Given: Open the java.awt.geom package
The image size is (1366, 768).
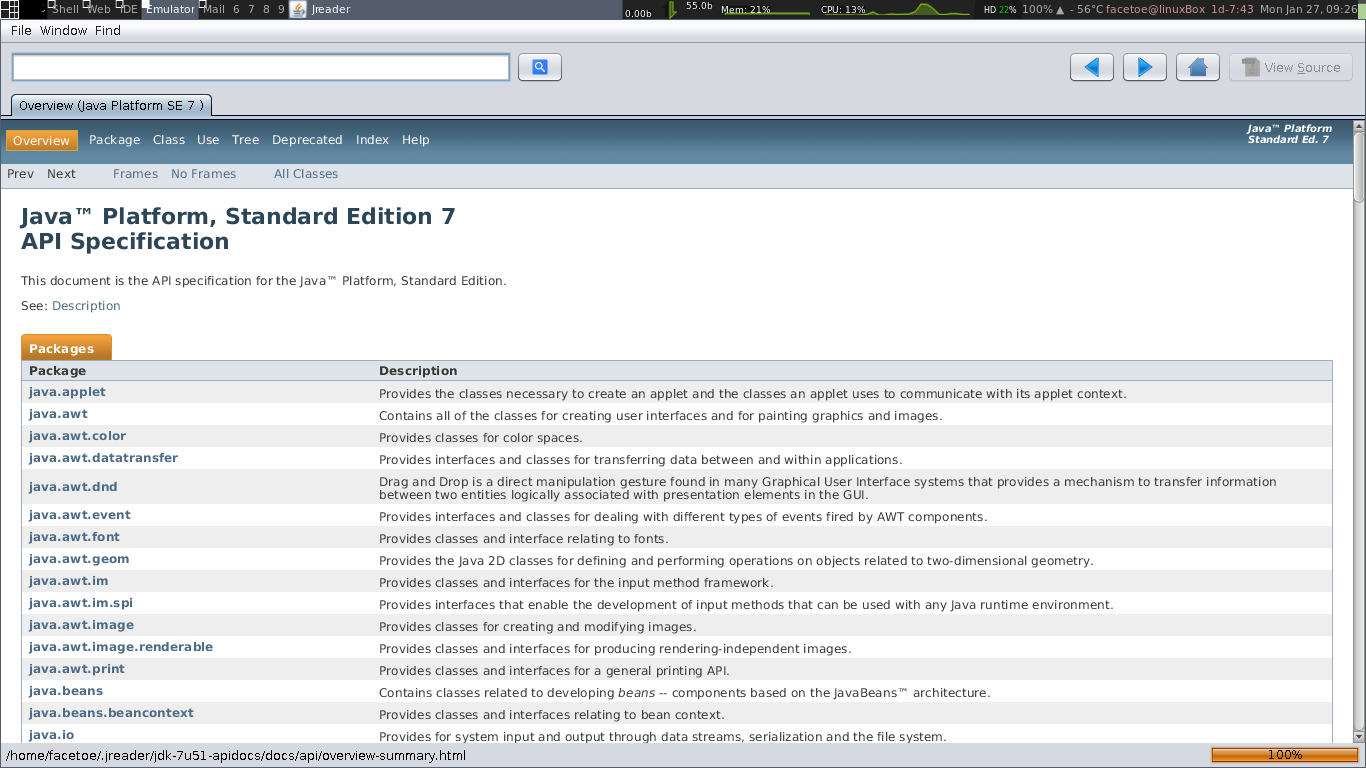Looking at the screenshot, I should tap(79, 559).
